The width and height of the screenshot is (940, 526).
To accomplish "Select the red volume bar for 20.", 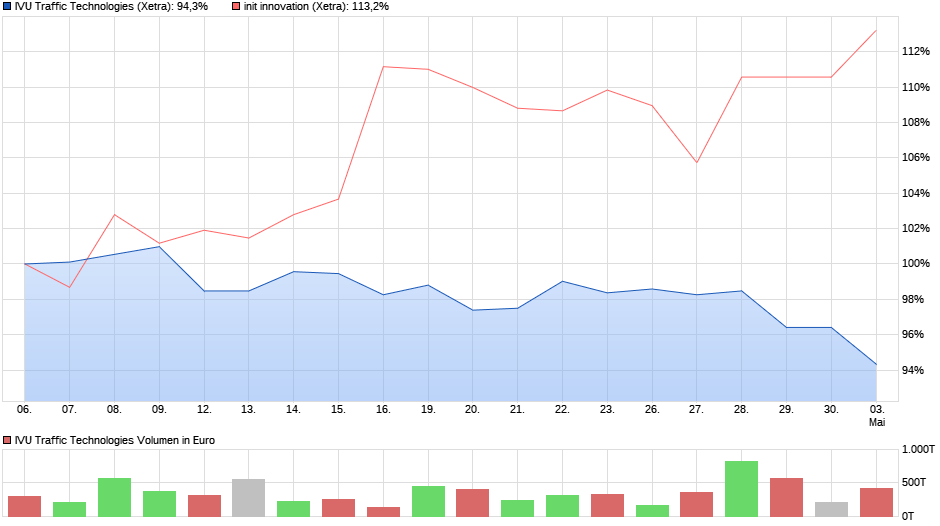I will (472, 503).
